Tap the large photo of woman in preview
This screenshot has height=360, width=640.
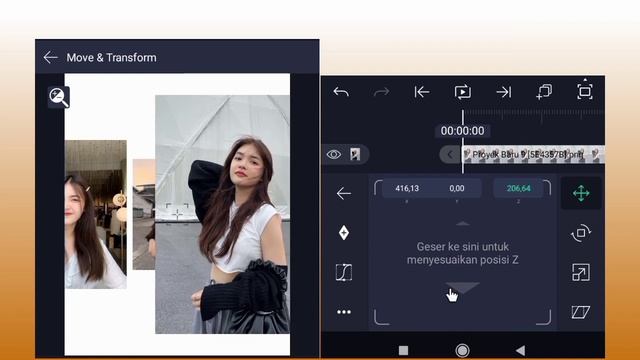pyautogui.click(x=222, y=214)
